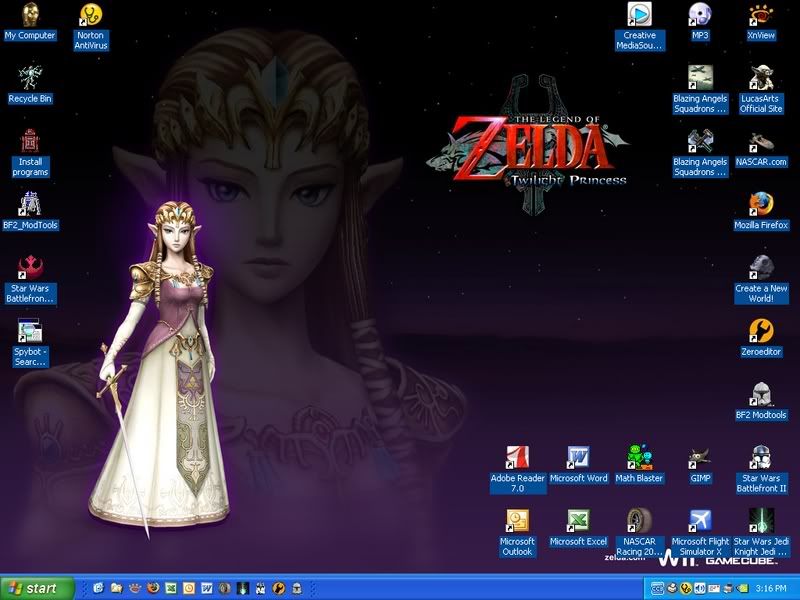This screenshot has width=800, height=600.
Task: Launch Norton AntiVirus from the desktop
Action: [91, 26]
